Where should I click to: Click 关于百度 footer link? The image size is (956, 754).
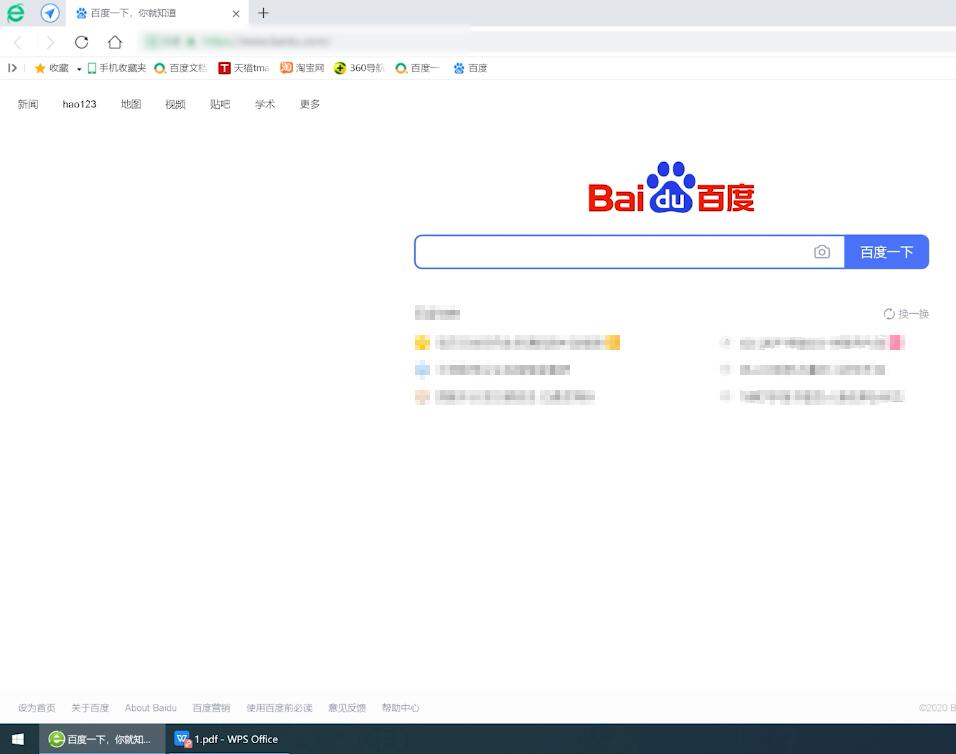pos(90,708)
